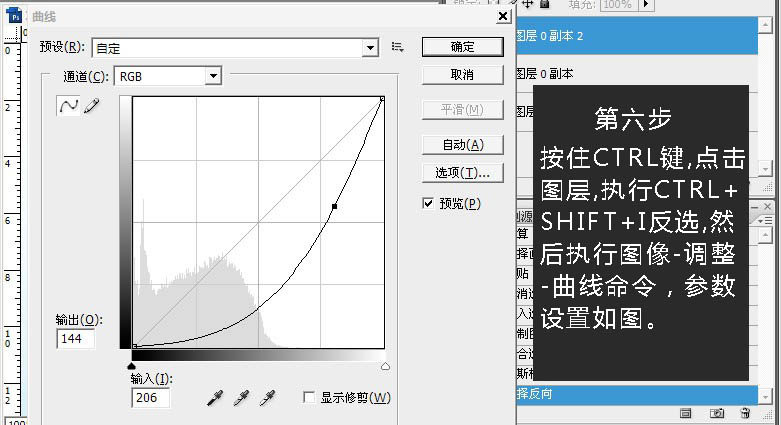
Task: Create new snapshot in History panel
Action: 717,413
